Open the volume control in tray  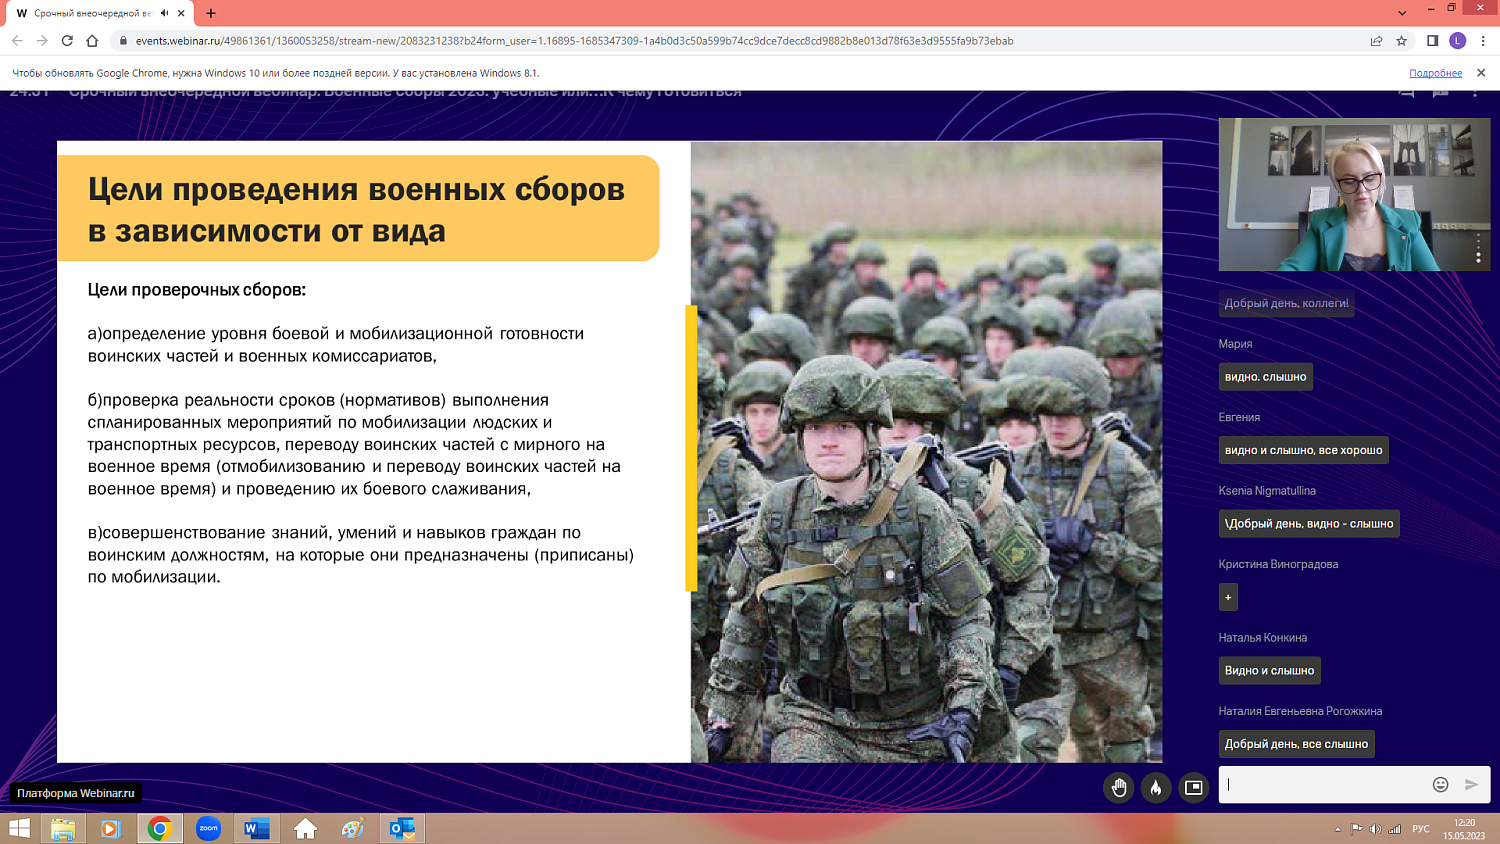pyautogui.click(x=1375, y=829)
